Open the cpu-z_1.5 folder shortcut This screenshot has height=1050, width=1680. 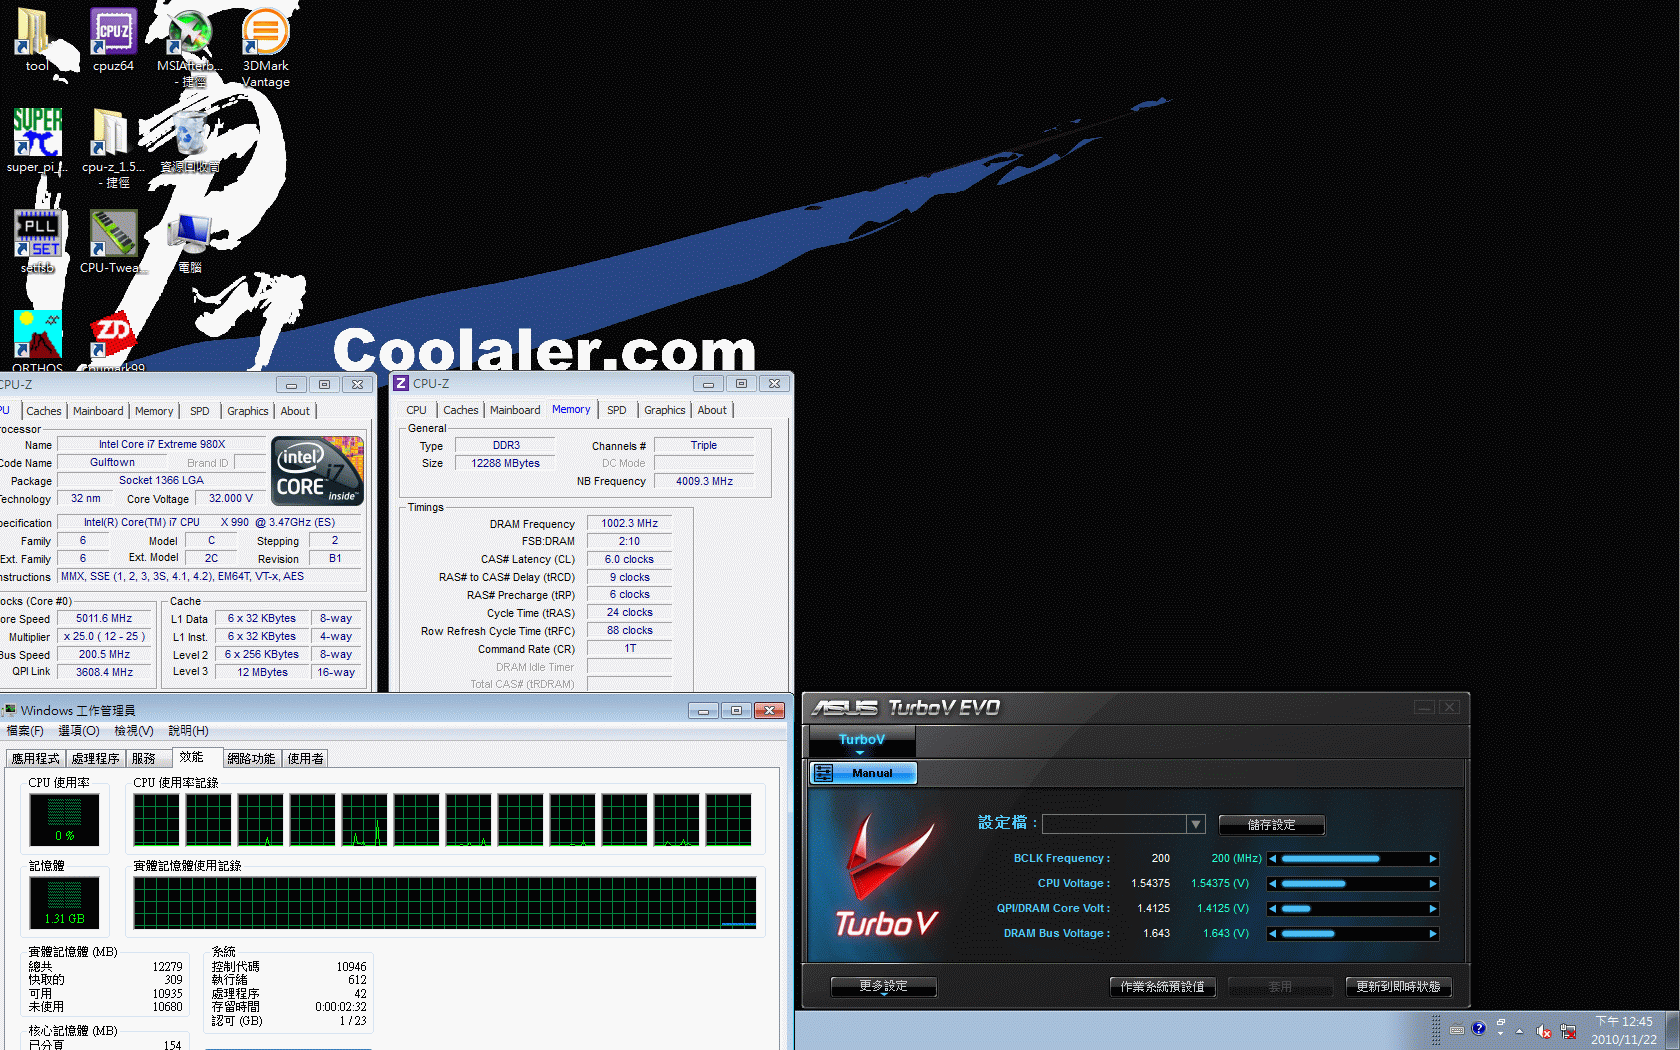point(113,148)
